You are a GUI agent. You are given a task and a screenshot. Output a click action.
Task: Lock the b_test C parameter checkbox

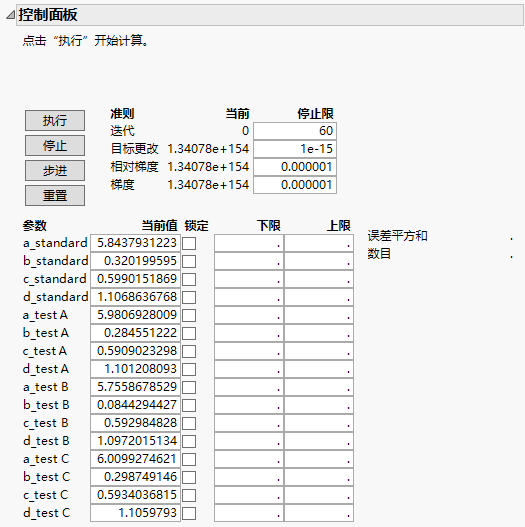tap(189, 477)
